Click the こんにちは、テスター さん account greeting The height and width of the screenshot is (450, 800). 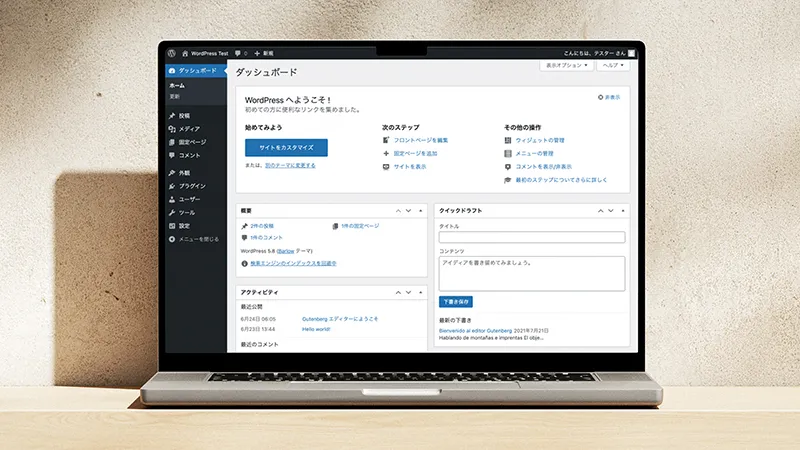(x=594, y=53)
